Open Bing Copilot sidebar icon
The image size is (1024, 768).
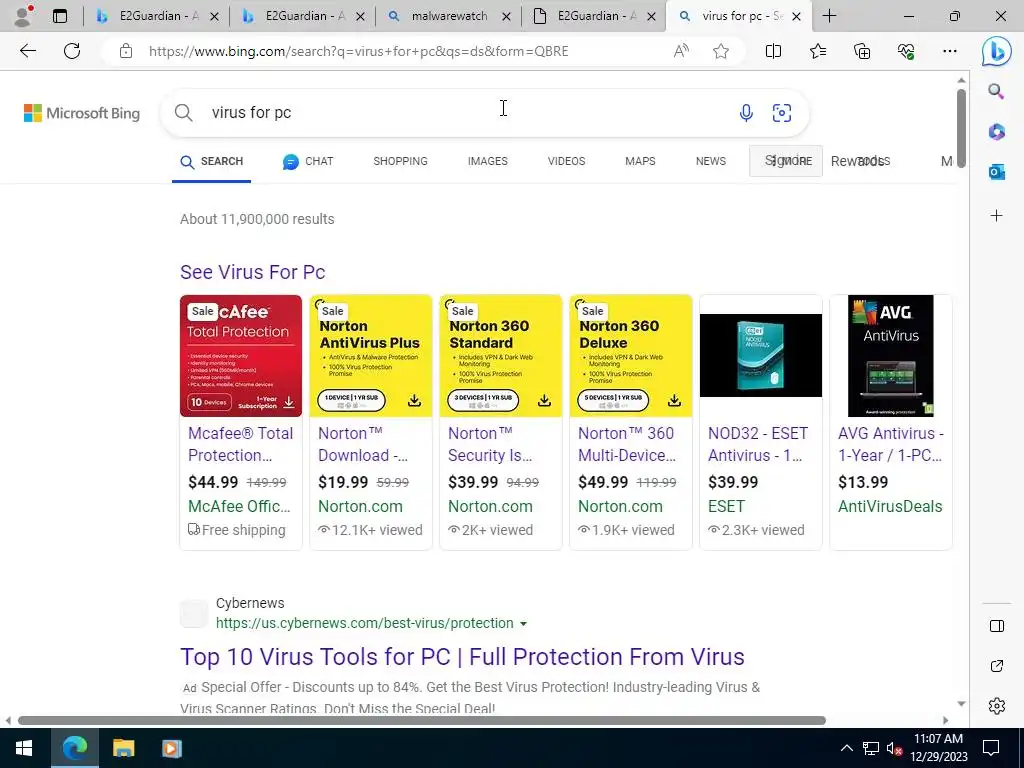997,51
